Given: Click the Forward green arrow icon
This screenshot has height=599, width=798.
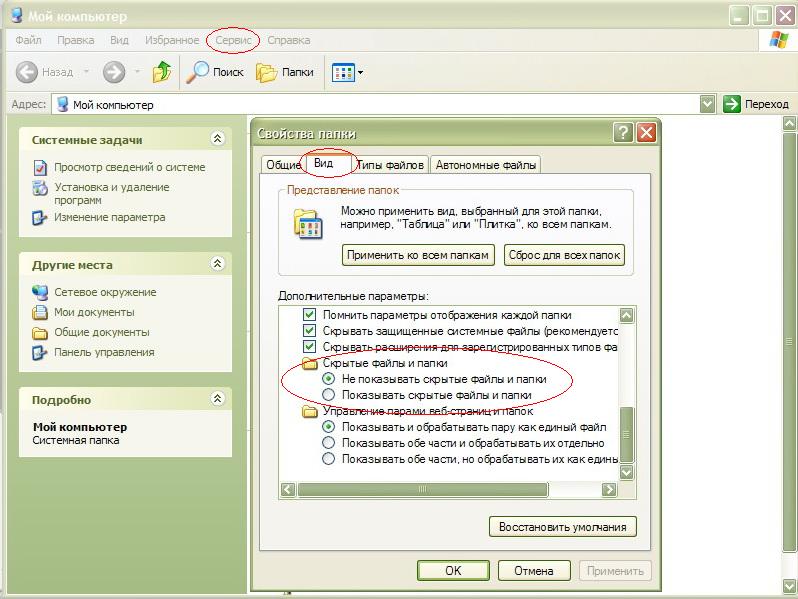Looking at the screenshot, I should (114, 72).
